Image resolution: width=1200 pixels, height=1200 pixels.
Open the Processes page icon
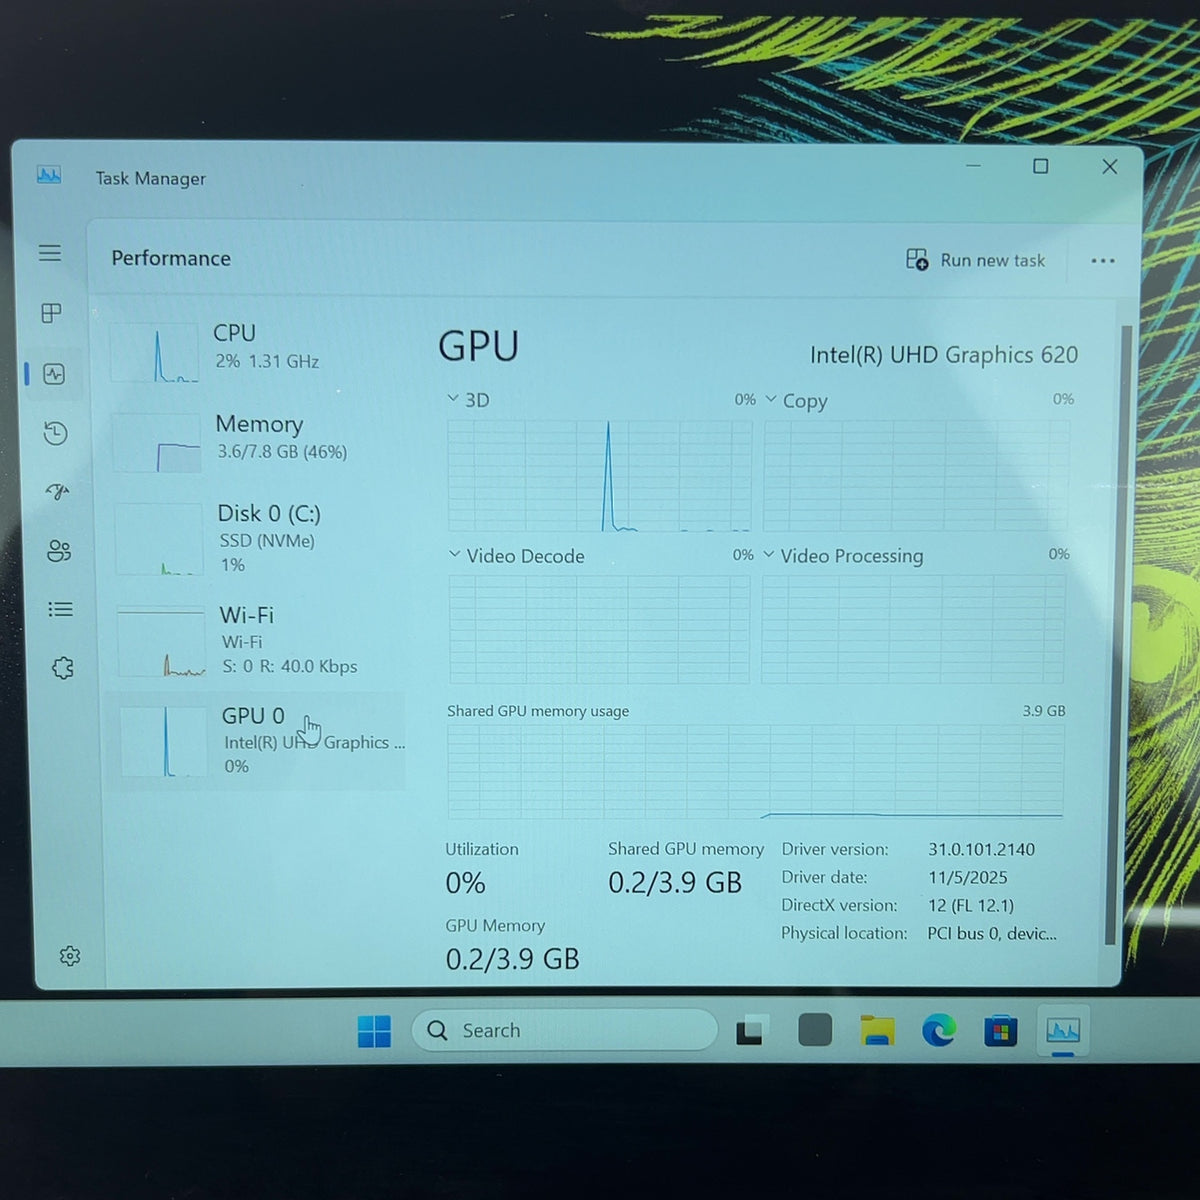pyautogui.click(x=51, y=313)
